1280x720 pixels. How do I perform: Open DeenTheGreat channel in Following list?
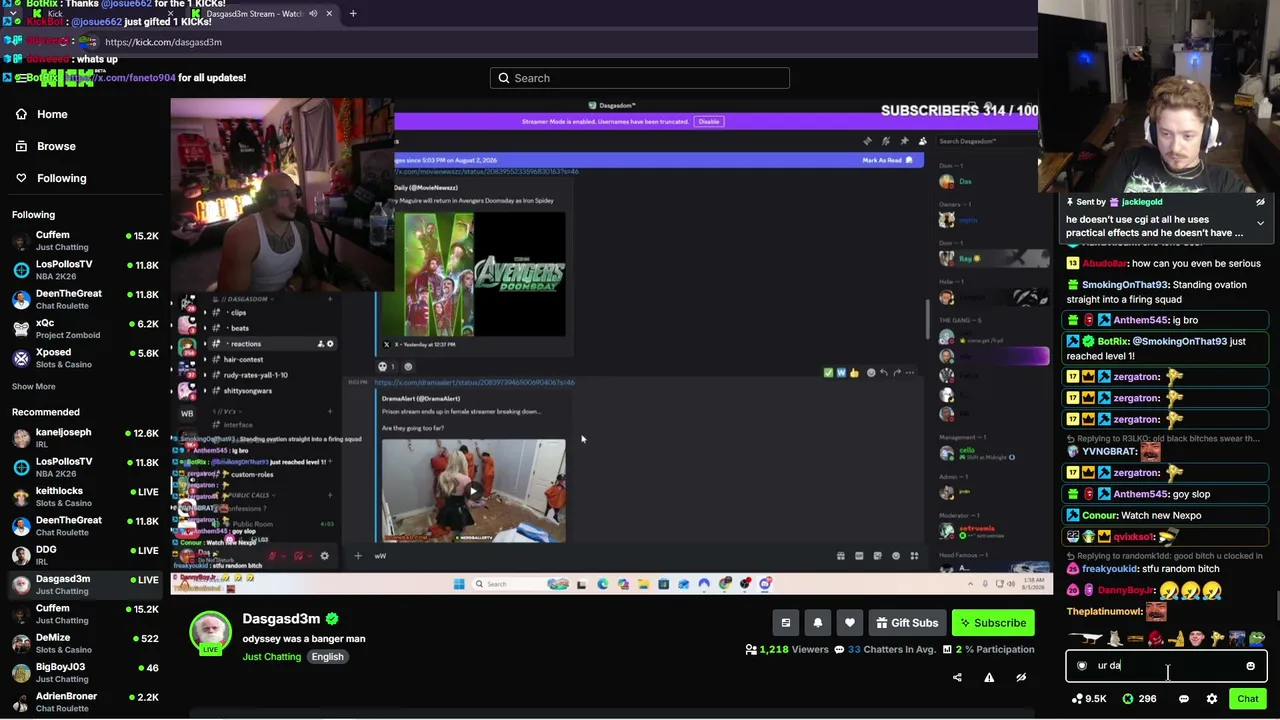(x=85, y=300)
